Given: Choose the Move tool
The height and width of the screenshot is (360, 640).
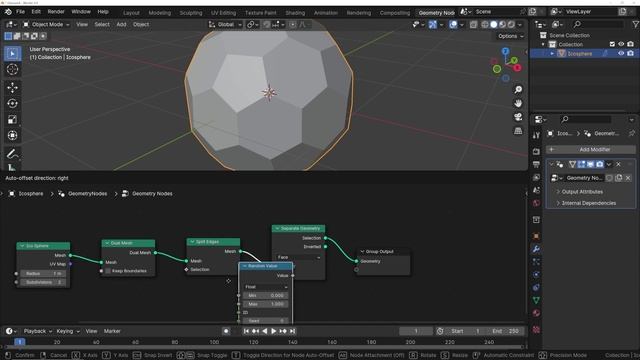Looking at the screenshot, I should [x=12, y=87].
